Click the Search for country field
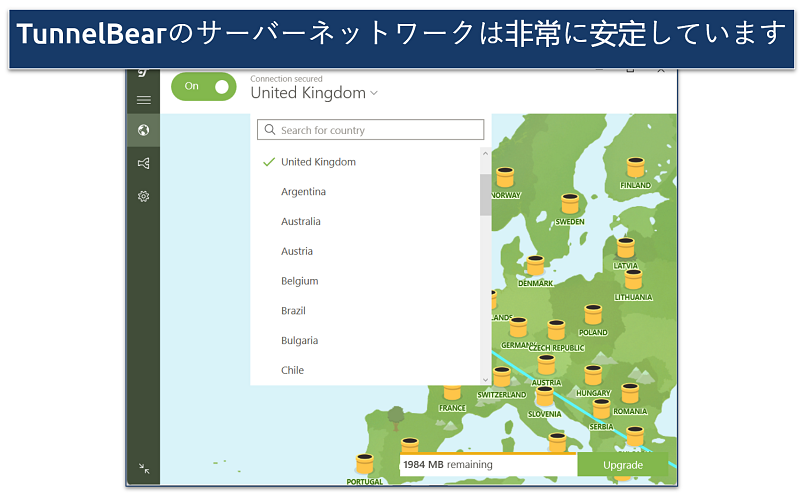 [x=371, y=130]
